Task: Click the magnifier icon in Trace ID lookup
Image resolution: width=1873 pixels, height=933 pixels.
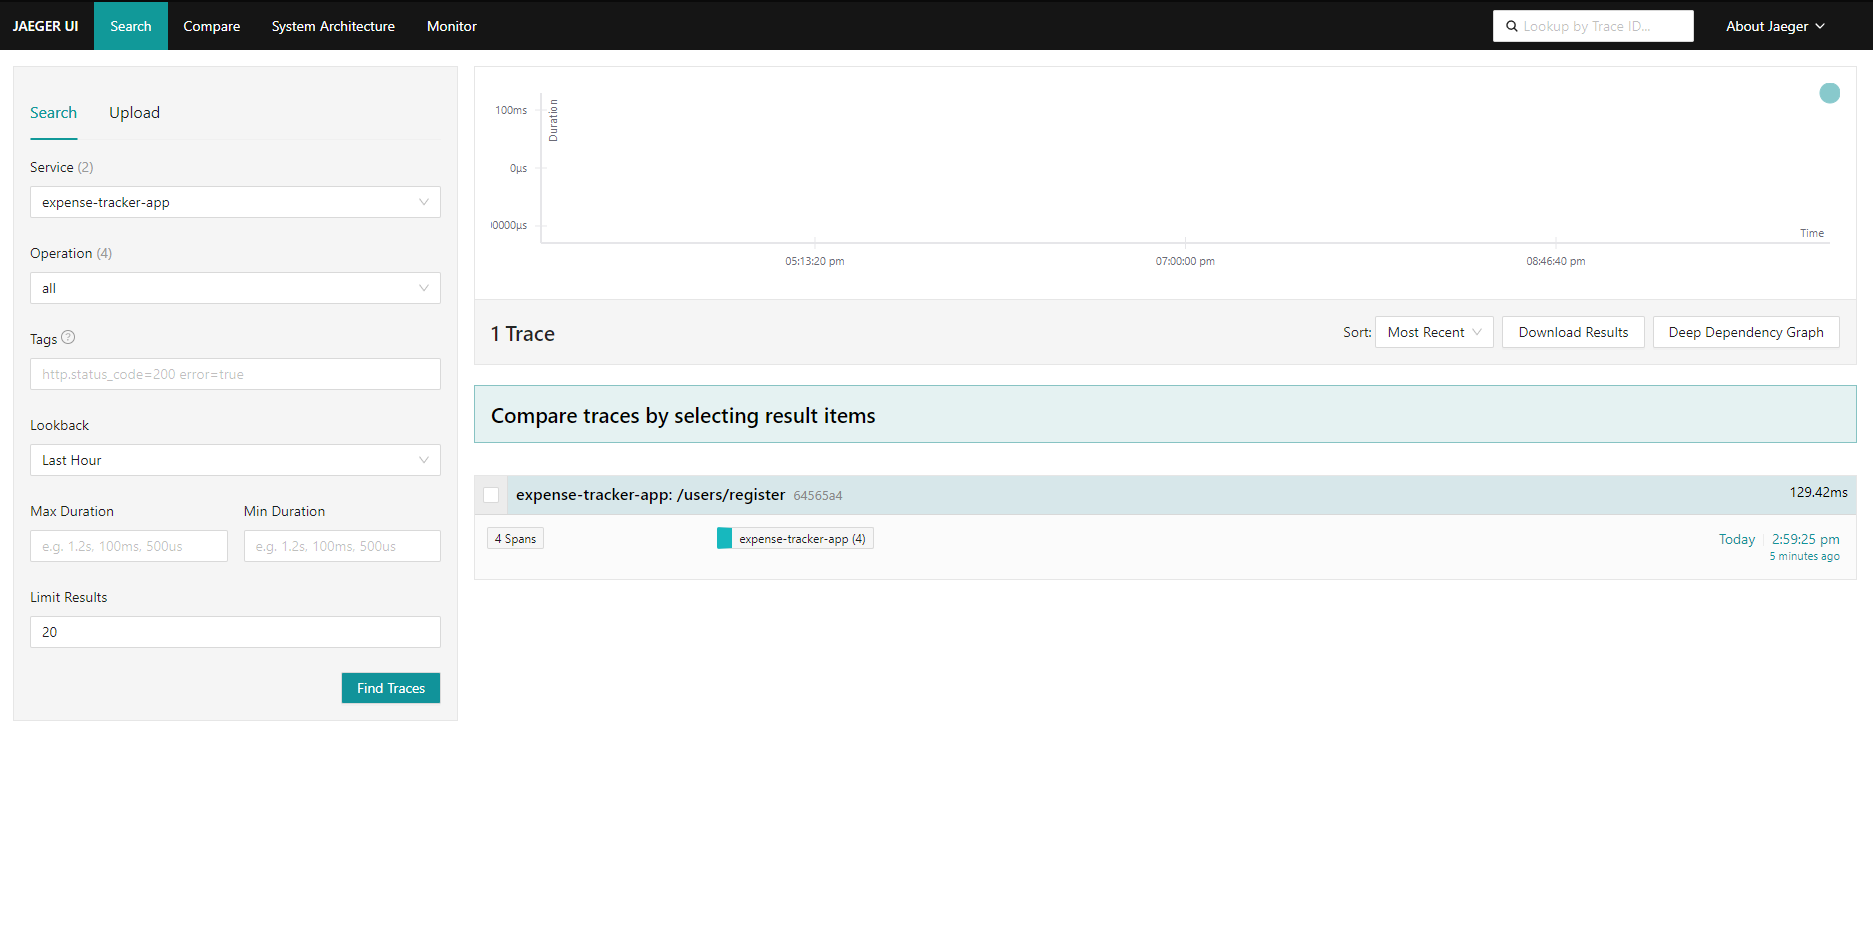Action: point(1512,26)
